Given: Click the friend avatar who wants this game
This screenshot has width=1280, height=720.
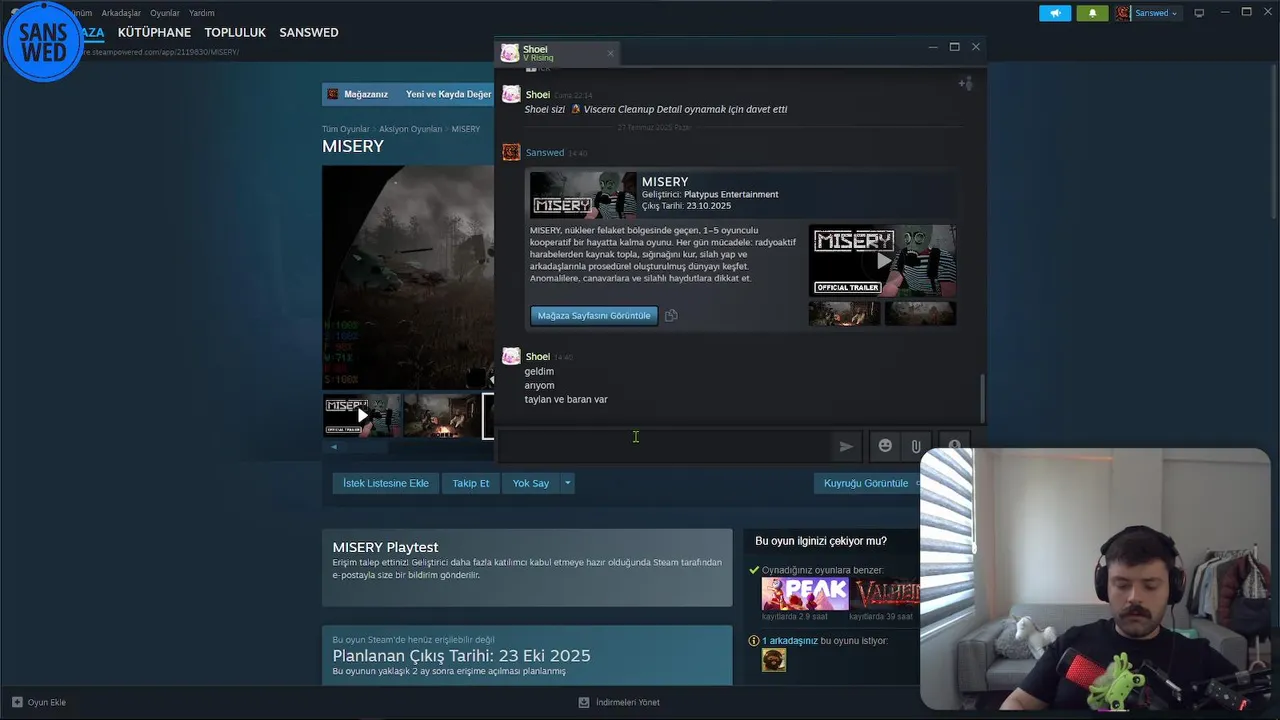Looking at the screenshot, I should pyautogui.click(x=774, y=660).
